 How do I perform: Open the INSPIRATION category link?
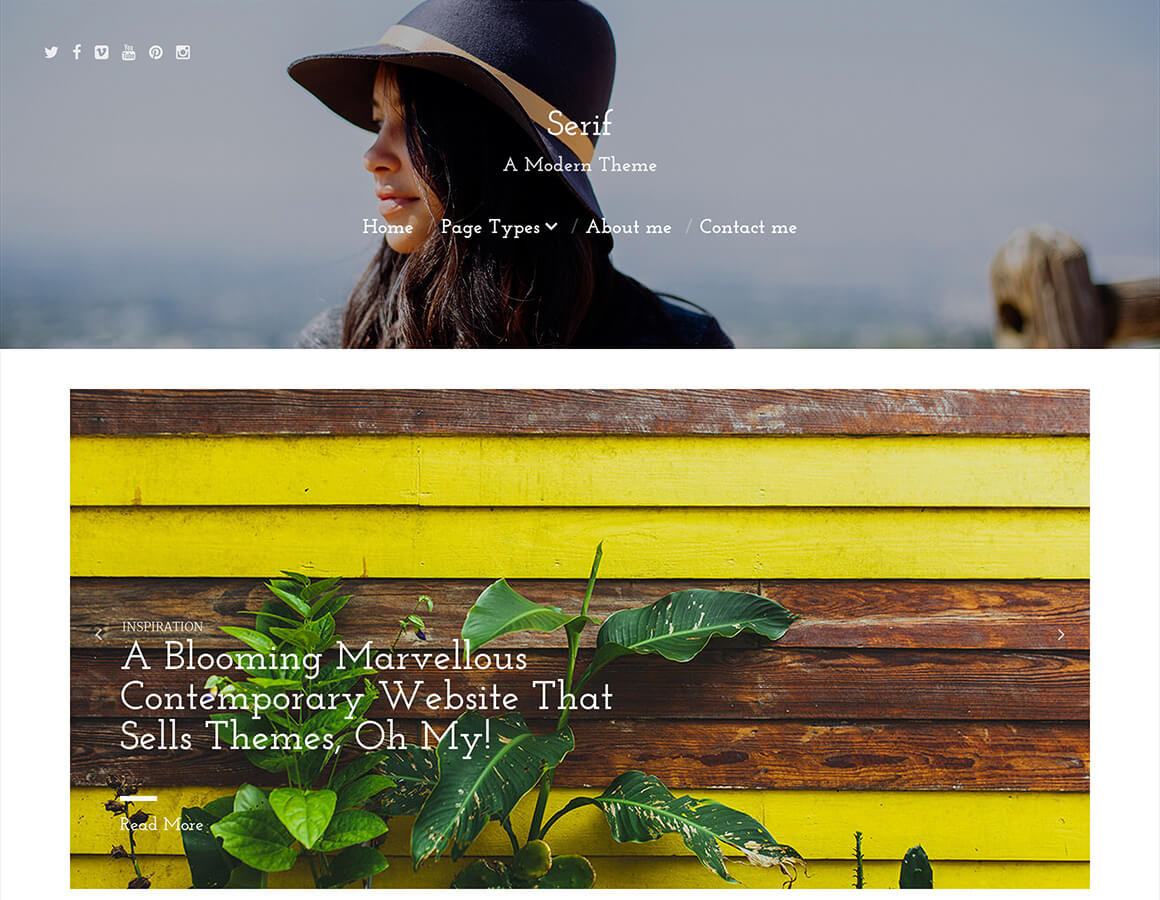click(163, 626)
